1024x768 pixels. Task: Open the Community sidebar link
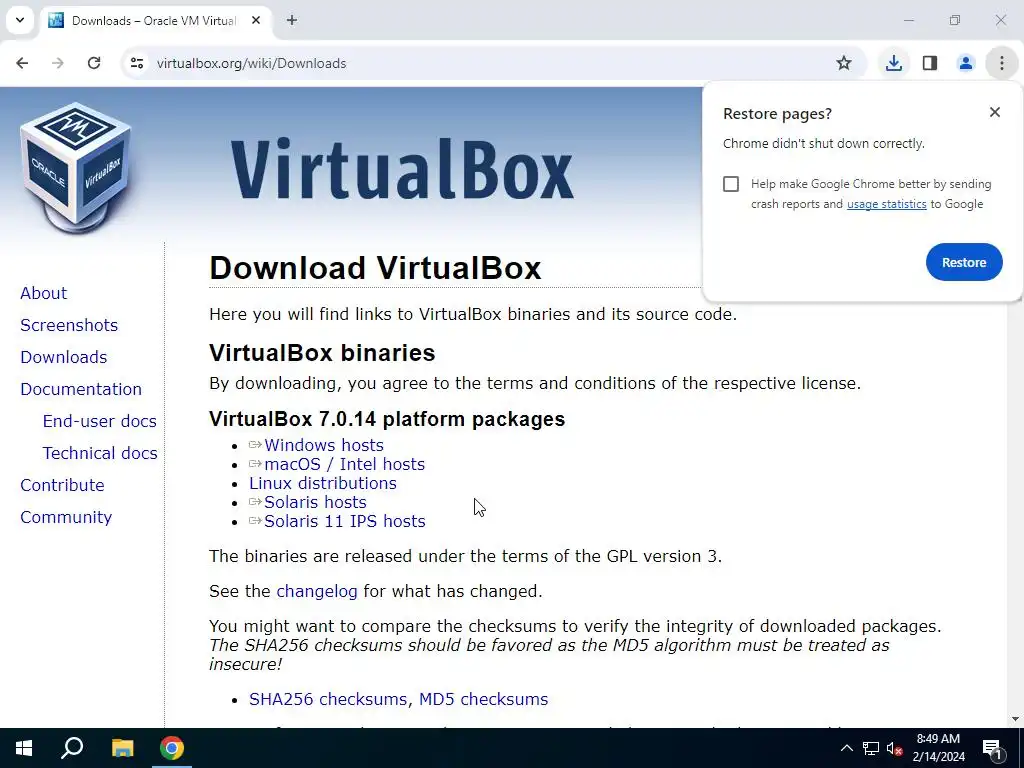(66, 517)
